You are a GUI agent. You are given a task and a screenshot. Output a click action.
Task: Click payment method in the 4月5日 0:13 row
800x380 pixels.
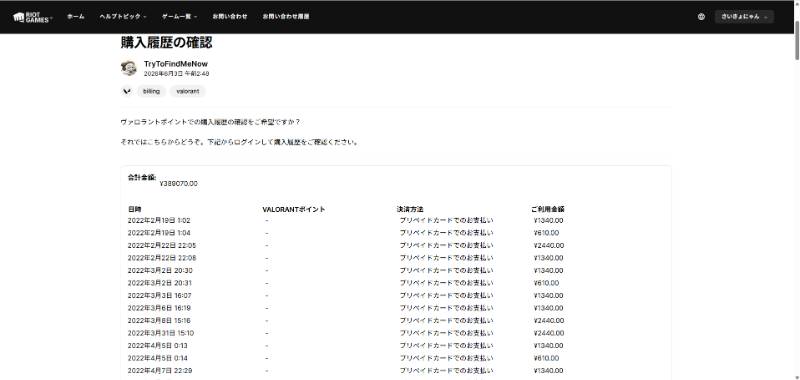[x=446, y=345]
